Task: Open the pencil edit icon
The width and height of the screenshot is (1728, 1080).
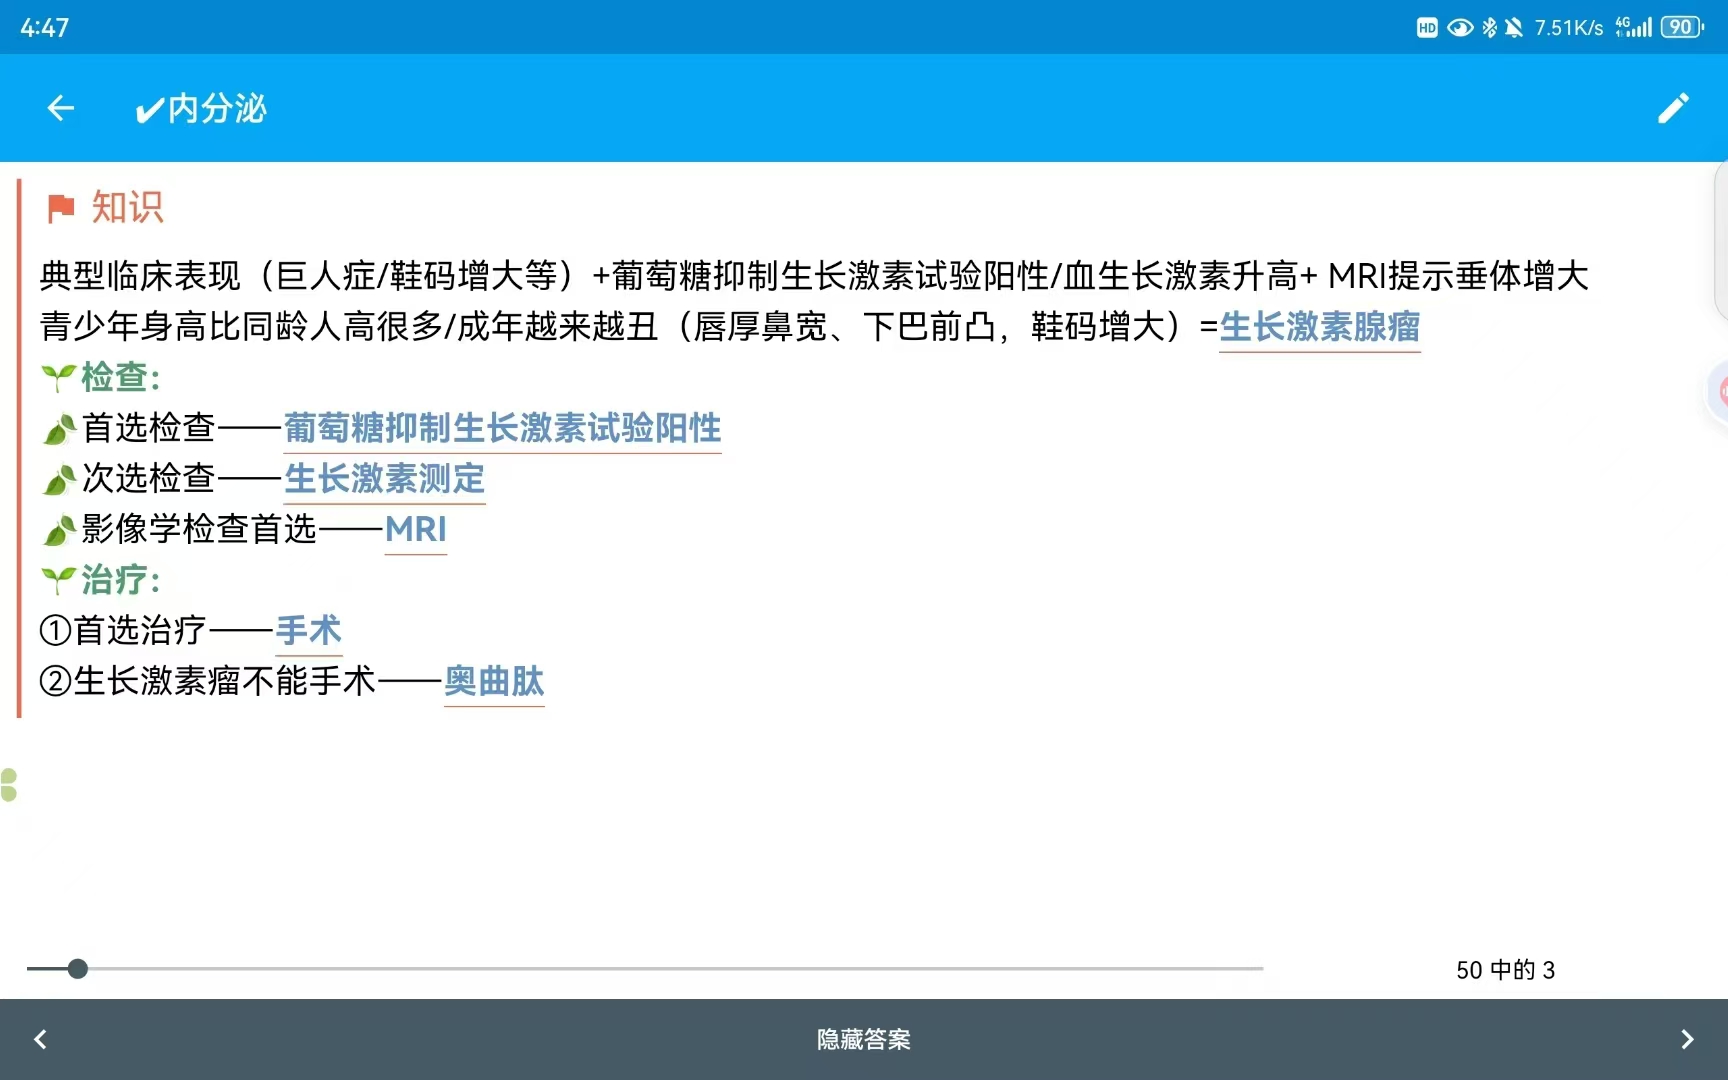Action: click(x=1673, y=108)
